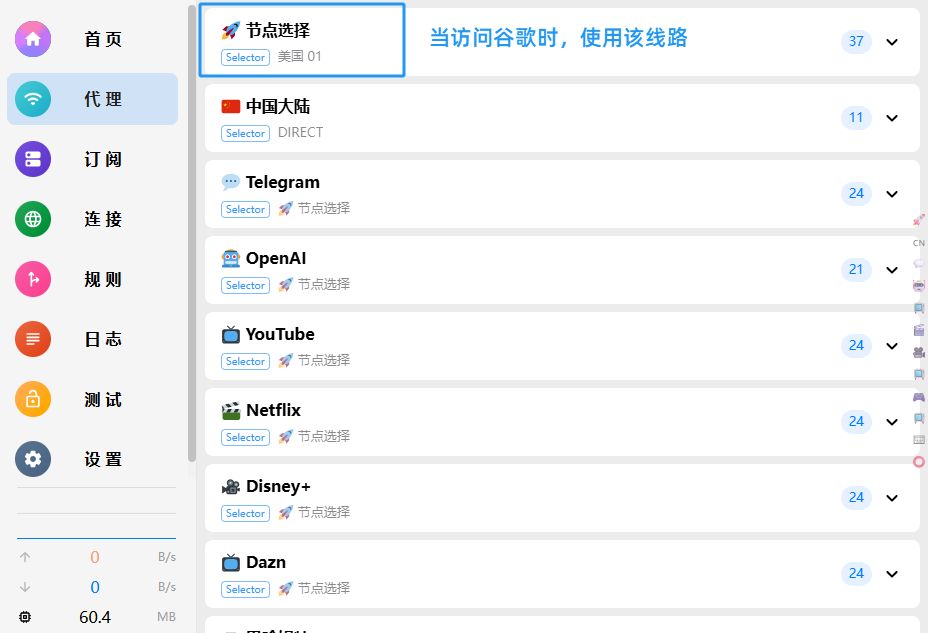Expand the Netflix proxy group
This screenshot has width=928, height=633.
tap(892, 422)
